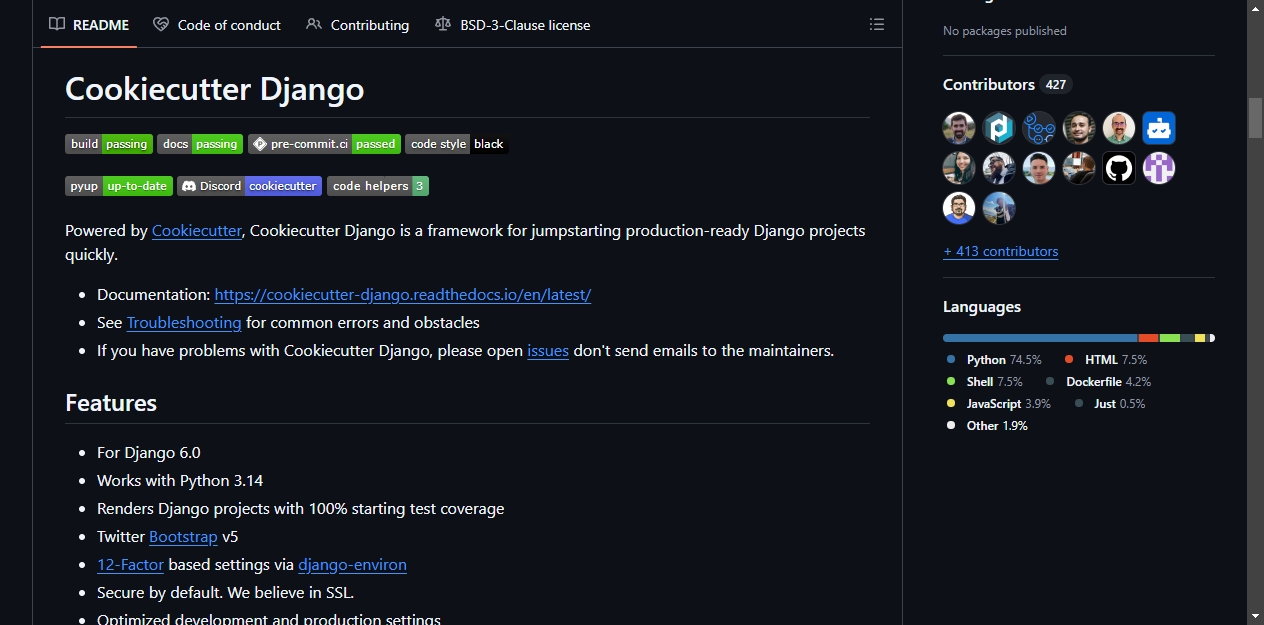
Task: Open the 'issues' link
Action: coord(548,350)
